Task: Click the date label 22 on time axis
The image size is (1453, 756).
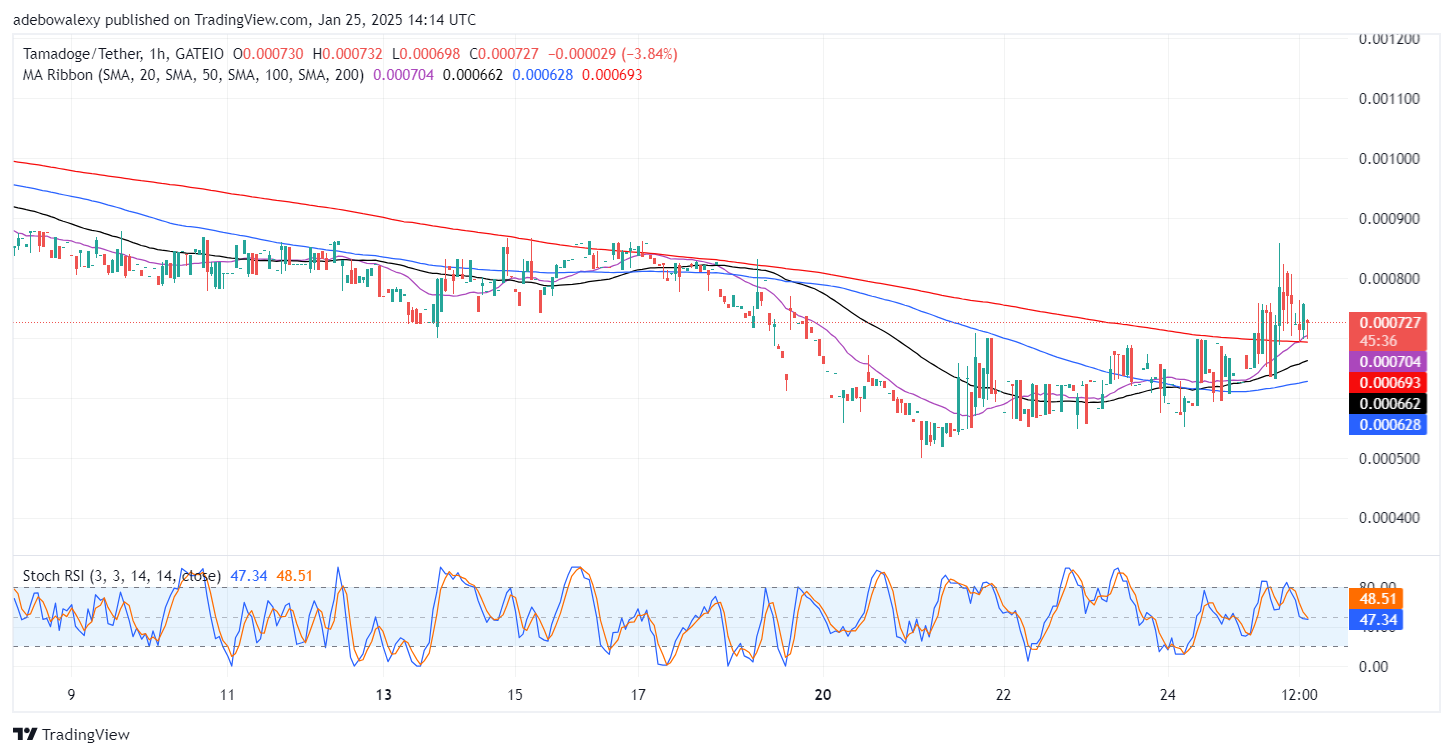Action: [x=1004, y=695]
